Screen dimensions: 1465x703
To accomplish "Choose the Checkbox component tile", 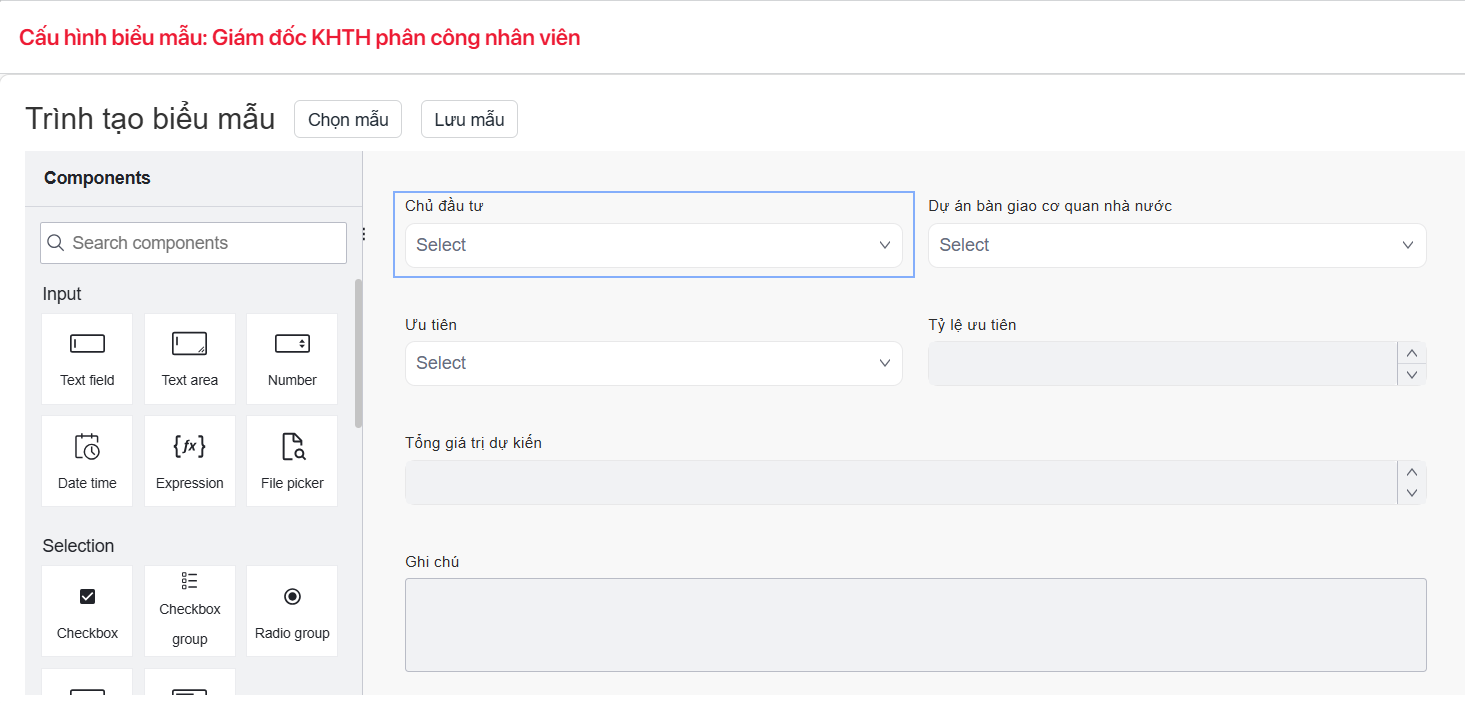I will tap(87, 611).
